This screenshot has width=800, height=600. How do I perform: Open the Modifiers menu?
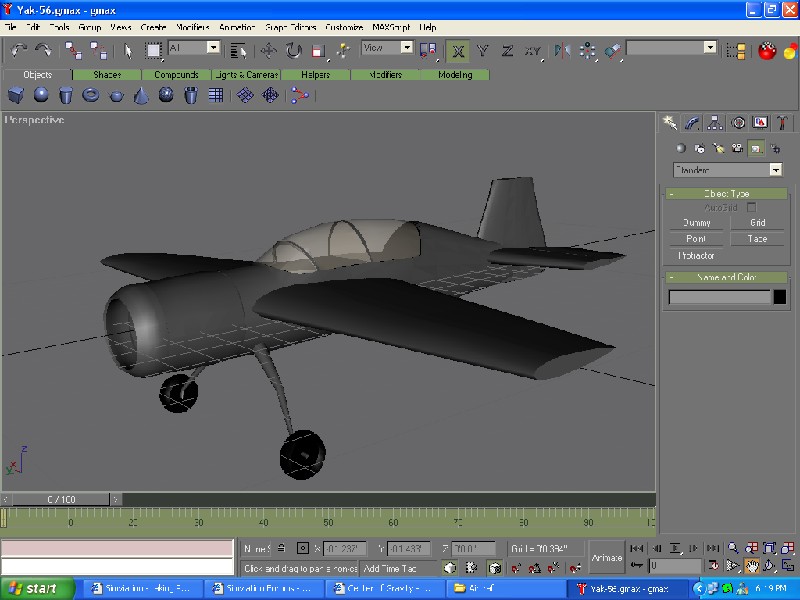[192, 27]
